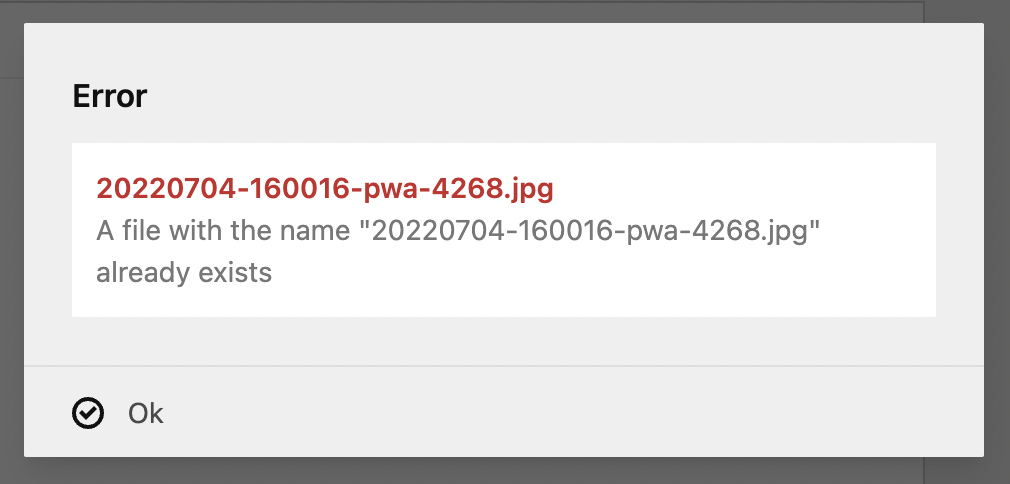1010x484 pixels.
Task: Click the dimmed overlay above the dialog
Action: [x=500, y=10]
